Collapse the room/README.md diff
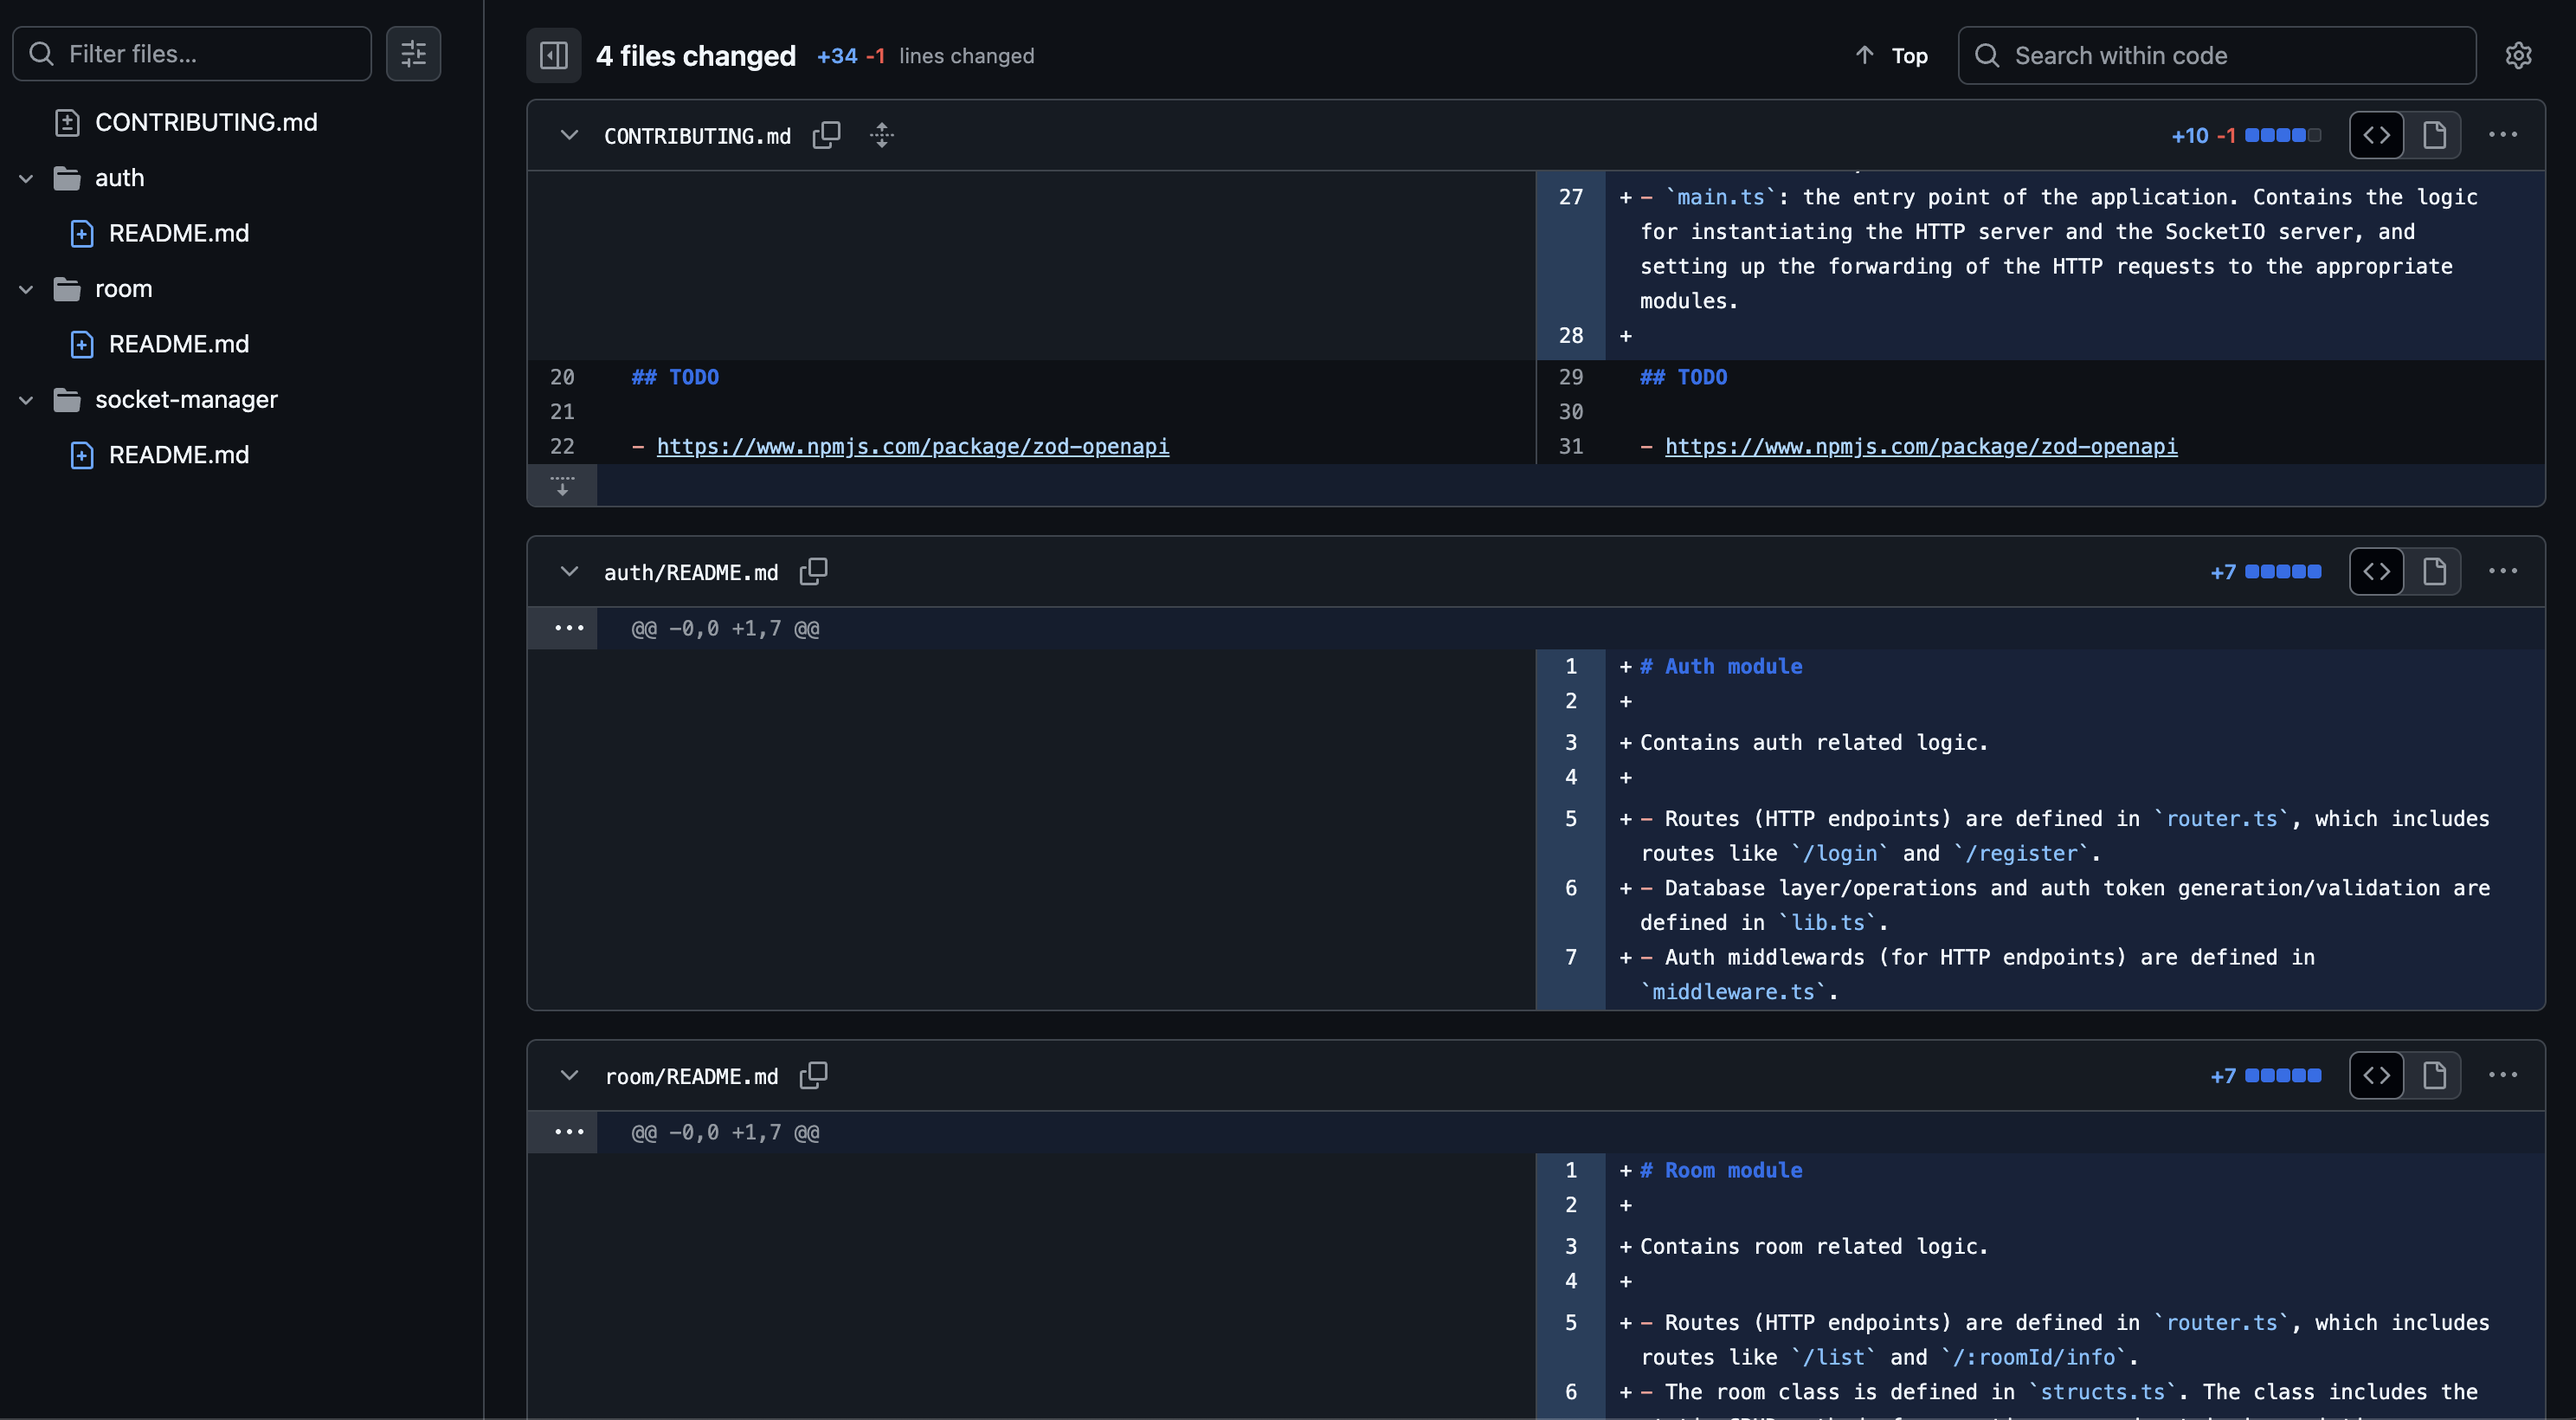Screen dimensions: 2576x1420 point(569,1075)
